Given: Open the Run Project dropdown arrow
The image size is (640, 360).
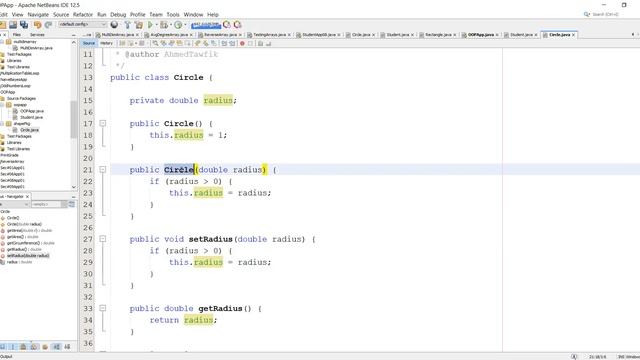Looking at the screenshot, I should [x=156, y=25].
